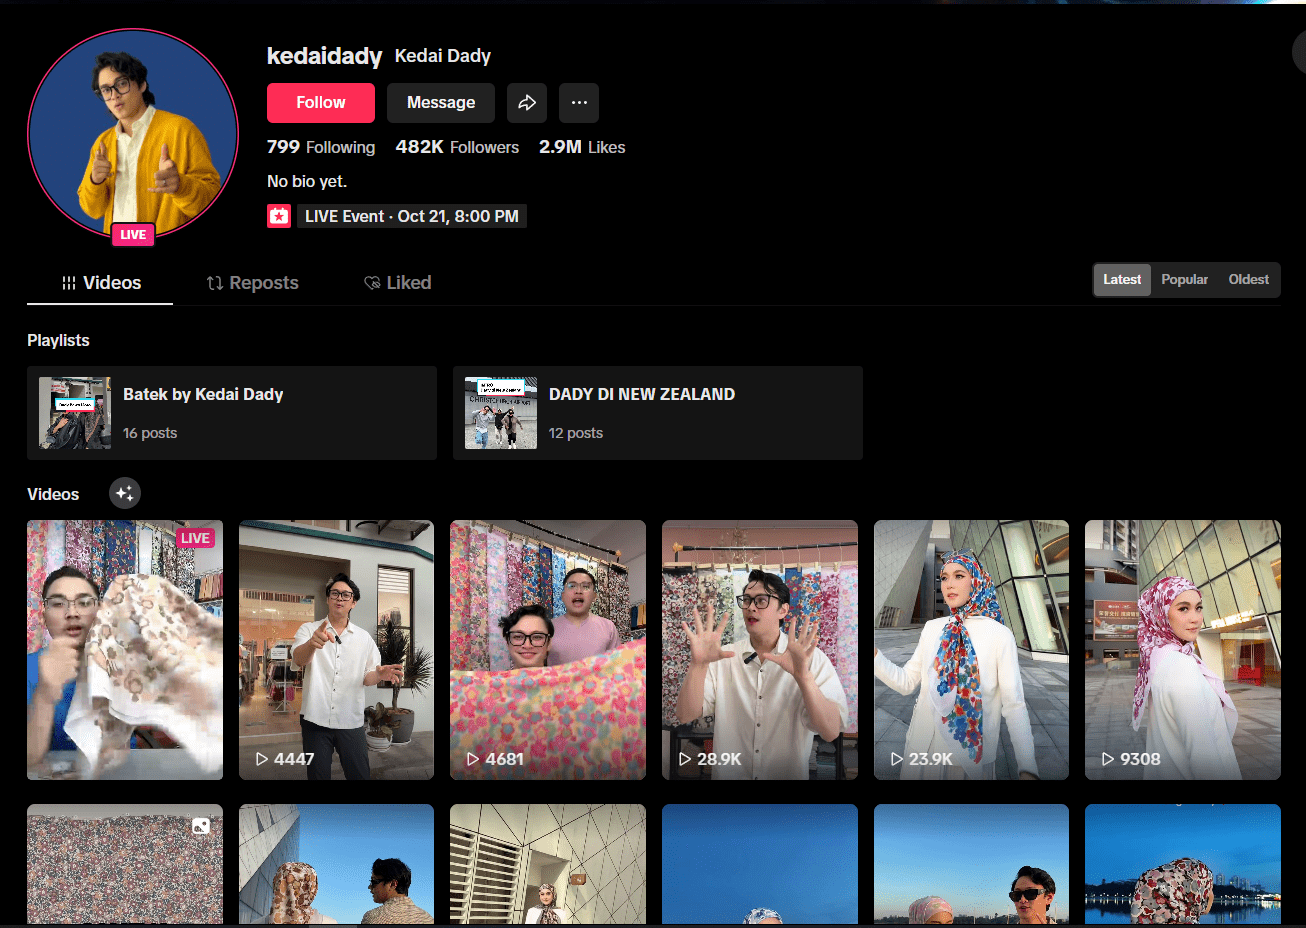Screen dimensions: 1306x928
Task: Click the Follow button
Action: [320, 102]
